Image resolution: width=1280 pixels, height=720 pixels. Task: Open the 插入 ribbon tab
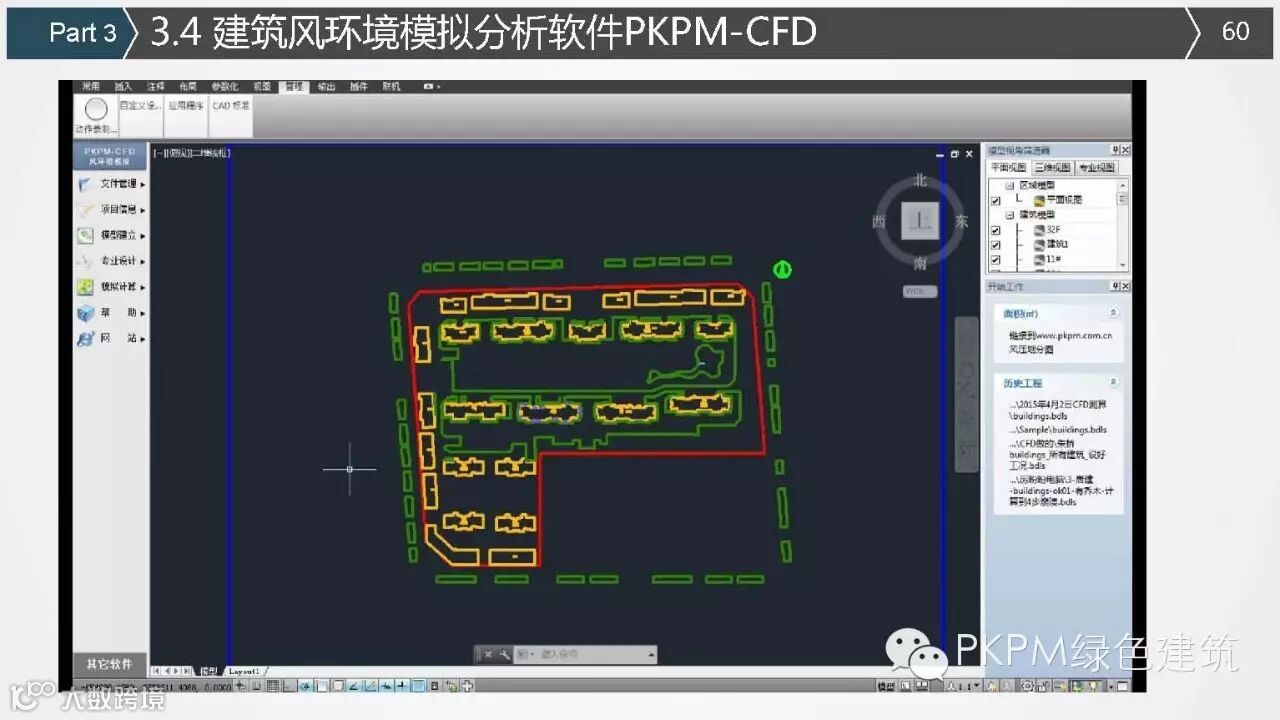[123, 87]
